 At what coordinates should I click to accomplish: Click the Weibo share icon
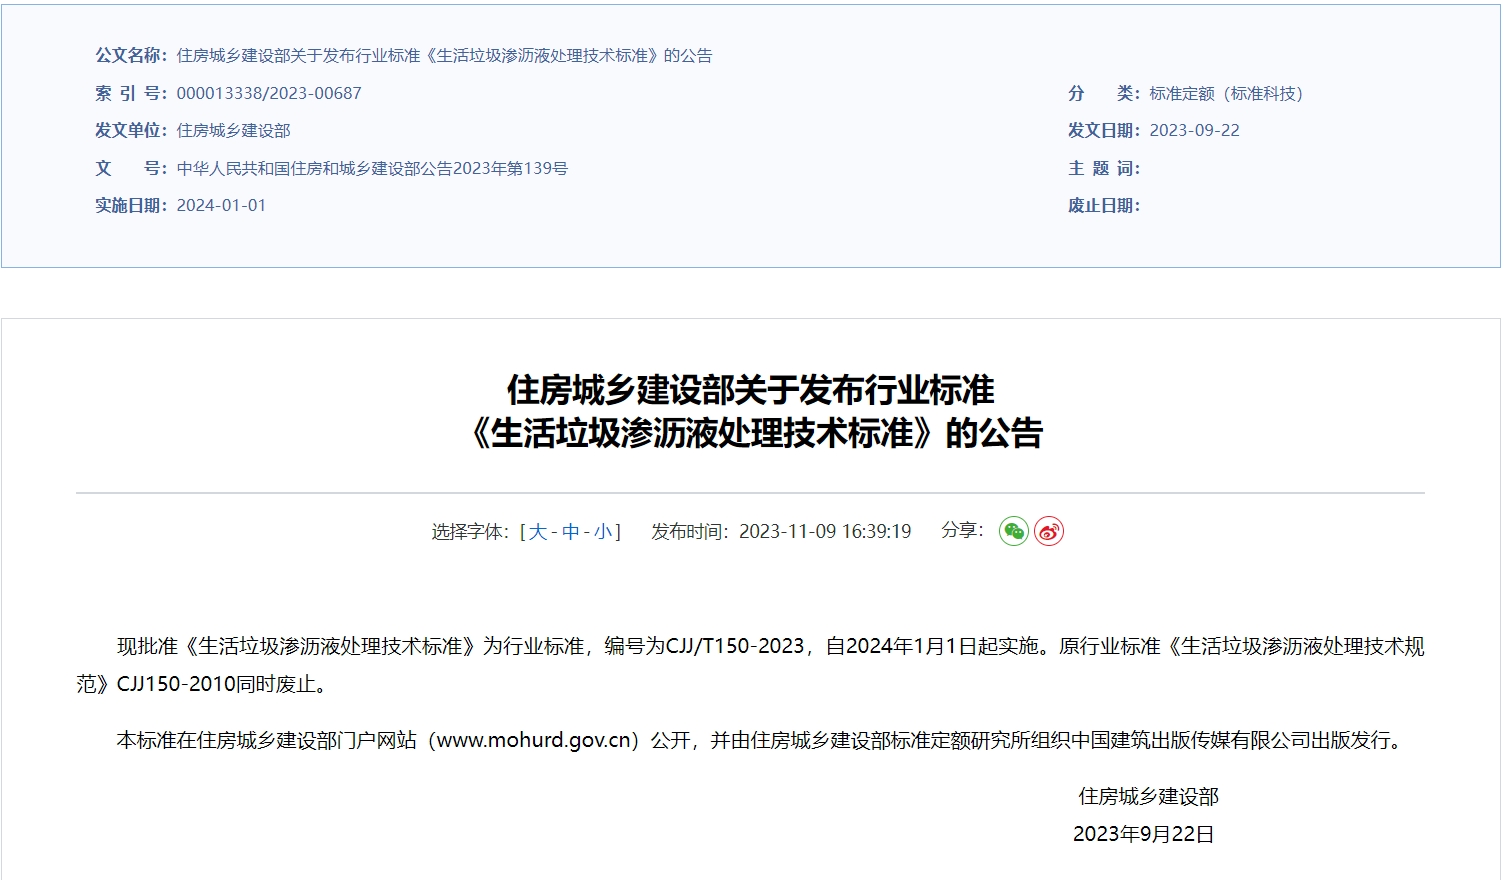click(x=1047, y=532)
